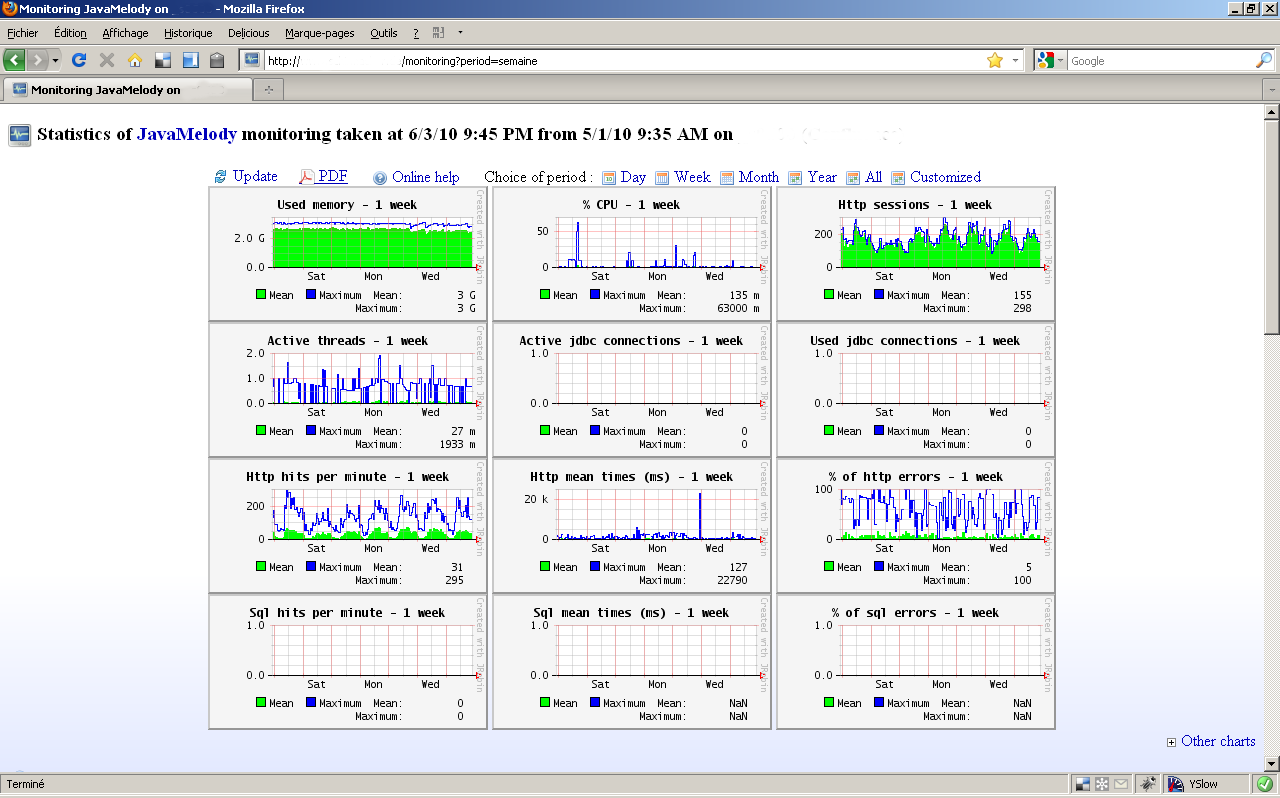1280x798 pixels.
Task: Click the back navigation arrow
Action: [x=15, y=61]
